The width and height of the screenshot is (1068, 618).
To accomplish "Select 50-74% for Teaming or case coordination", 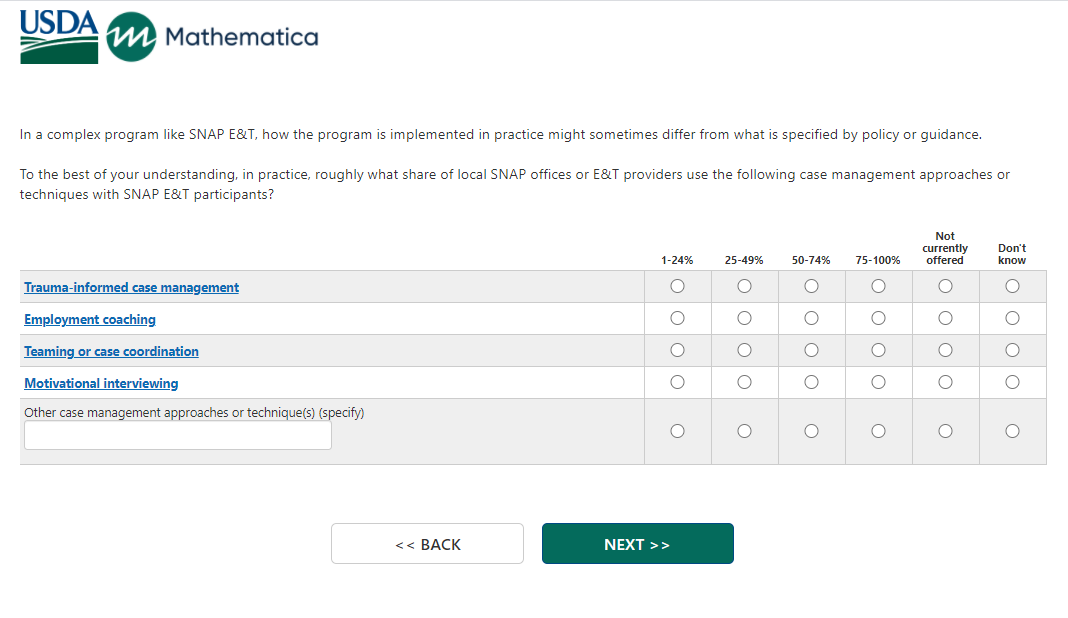I will 811,350.
